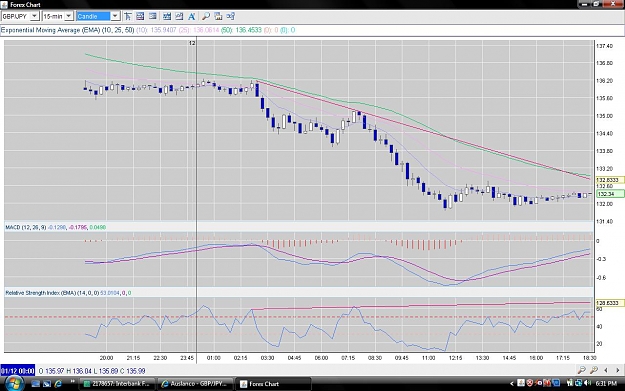Viewport: 625px width, 391px height.
Task: Switch to '2178657: Interbank F...' taskbar window
Action: [x=118, y=384]
